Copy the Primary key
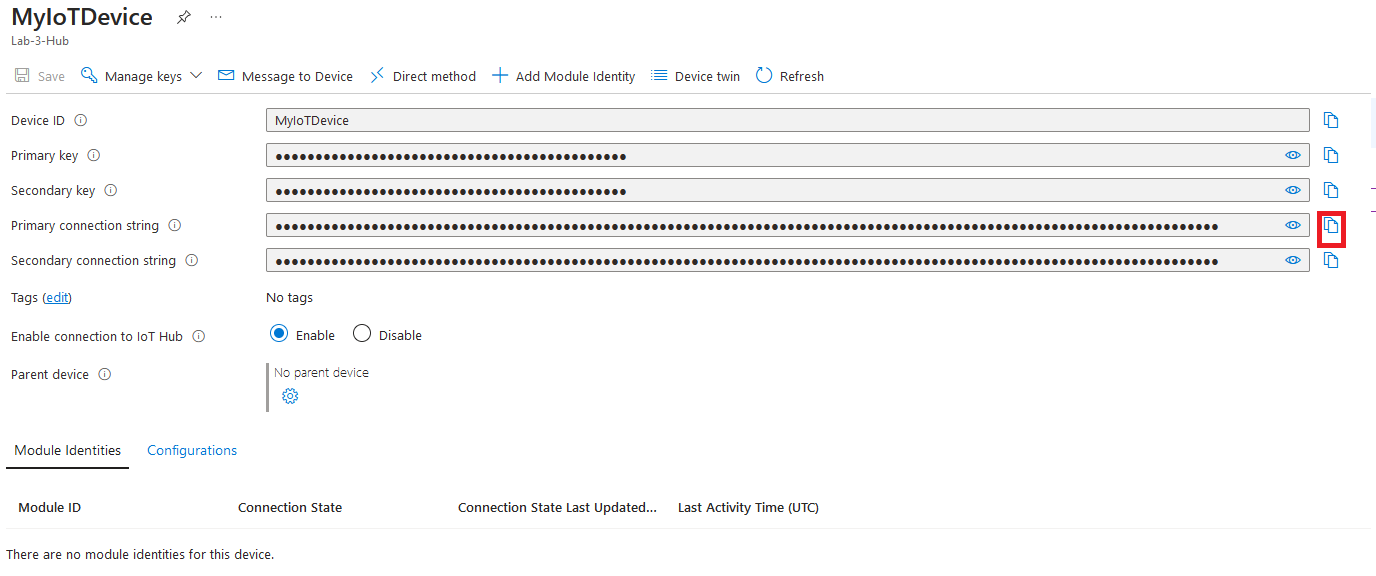 (1331, 155)
